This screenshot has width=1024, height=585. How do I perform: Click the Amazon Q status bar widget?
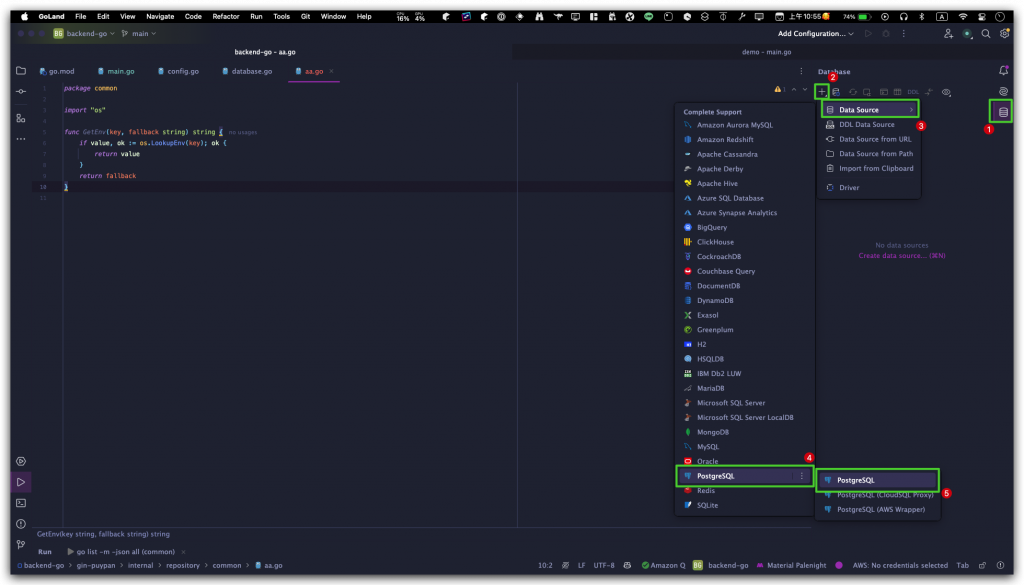click(664, 565)
